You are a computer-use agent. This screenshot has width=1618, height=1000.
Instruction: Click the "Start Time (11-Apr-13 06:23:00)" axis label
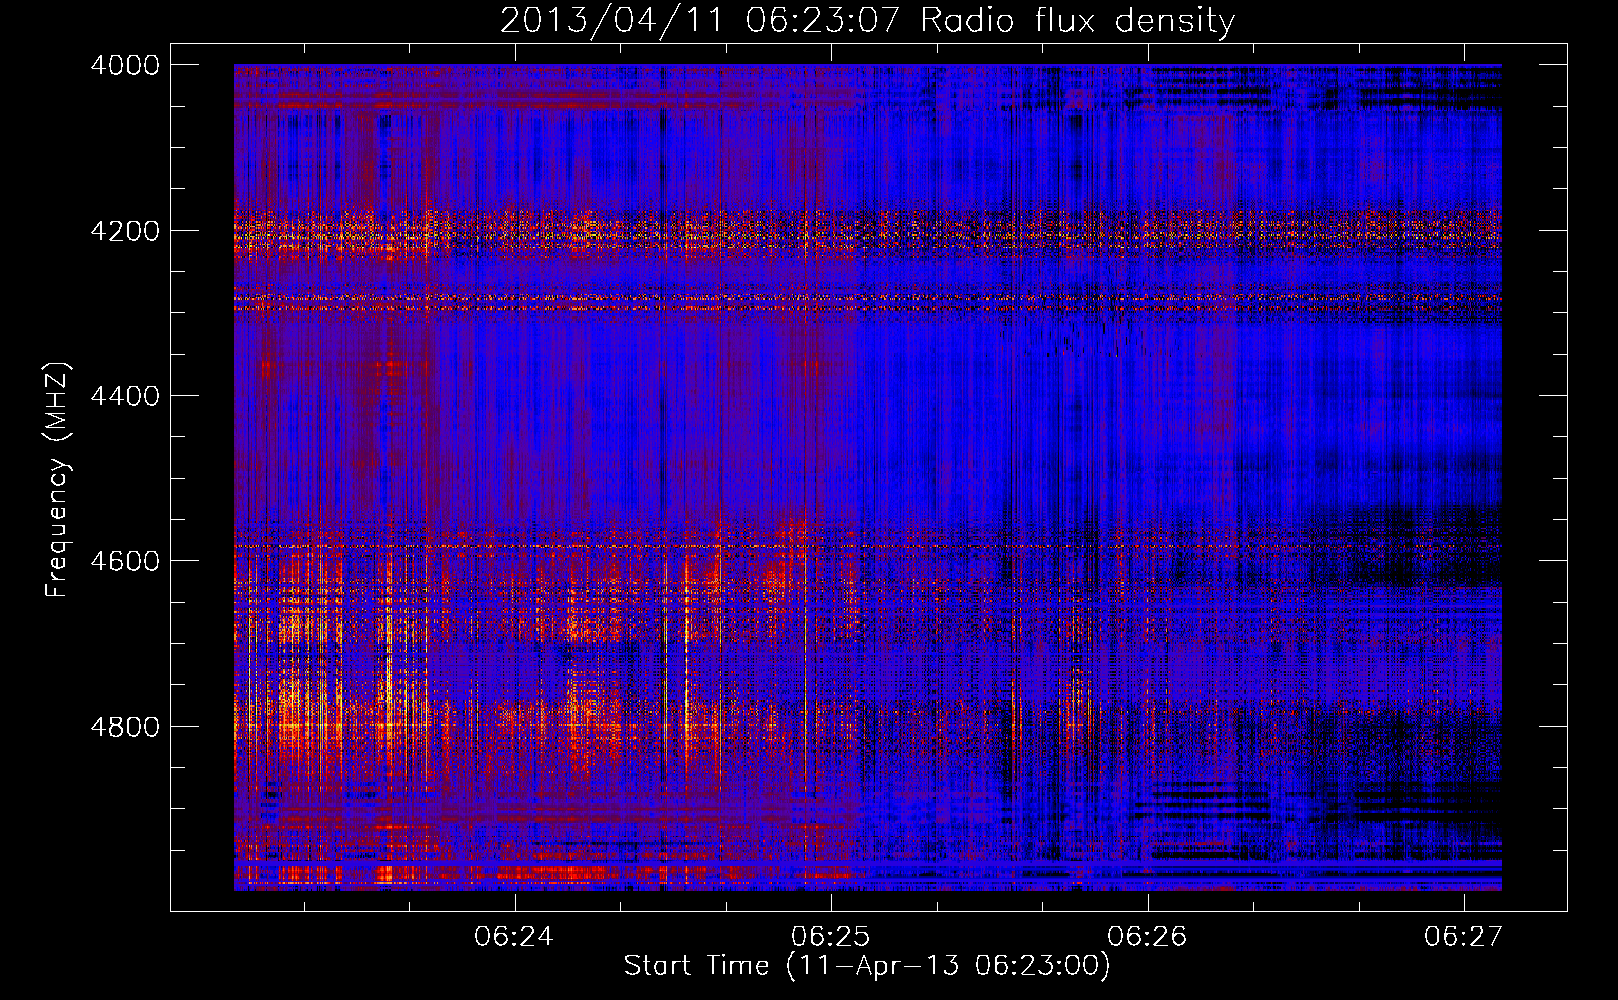[867, 966]
